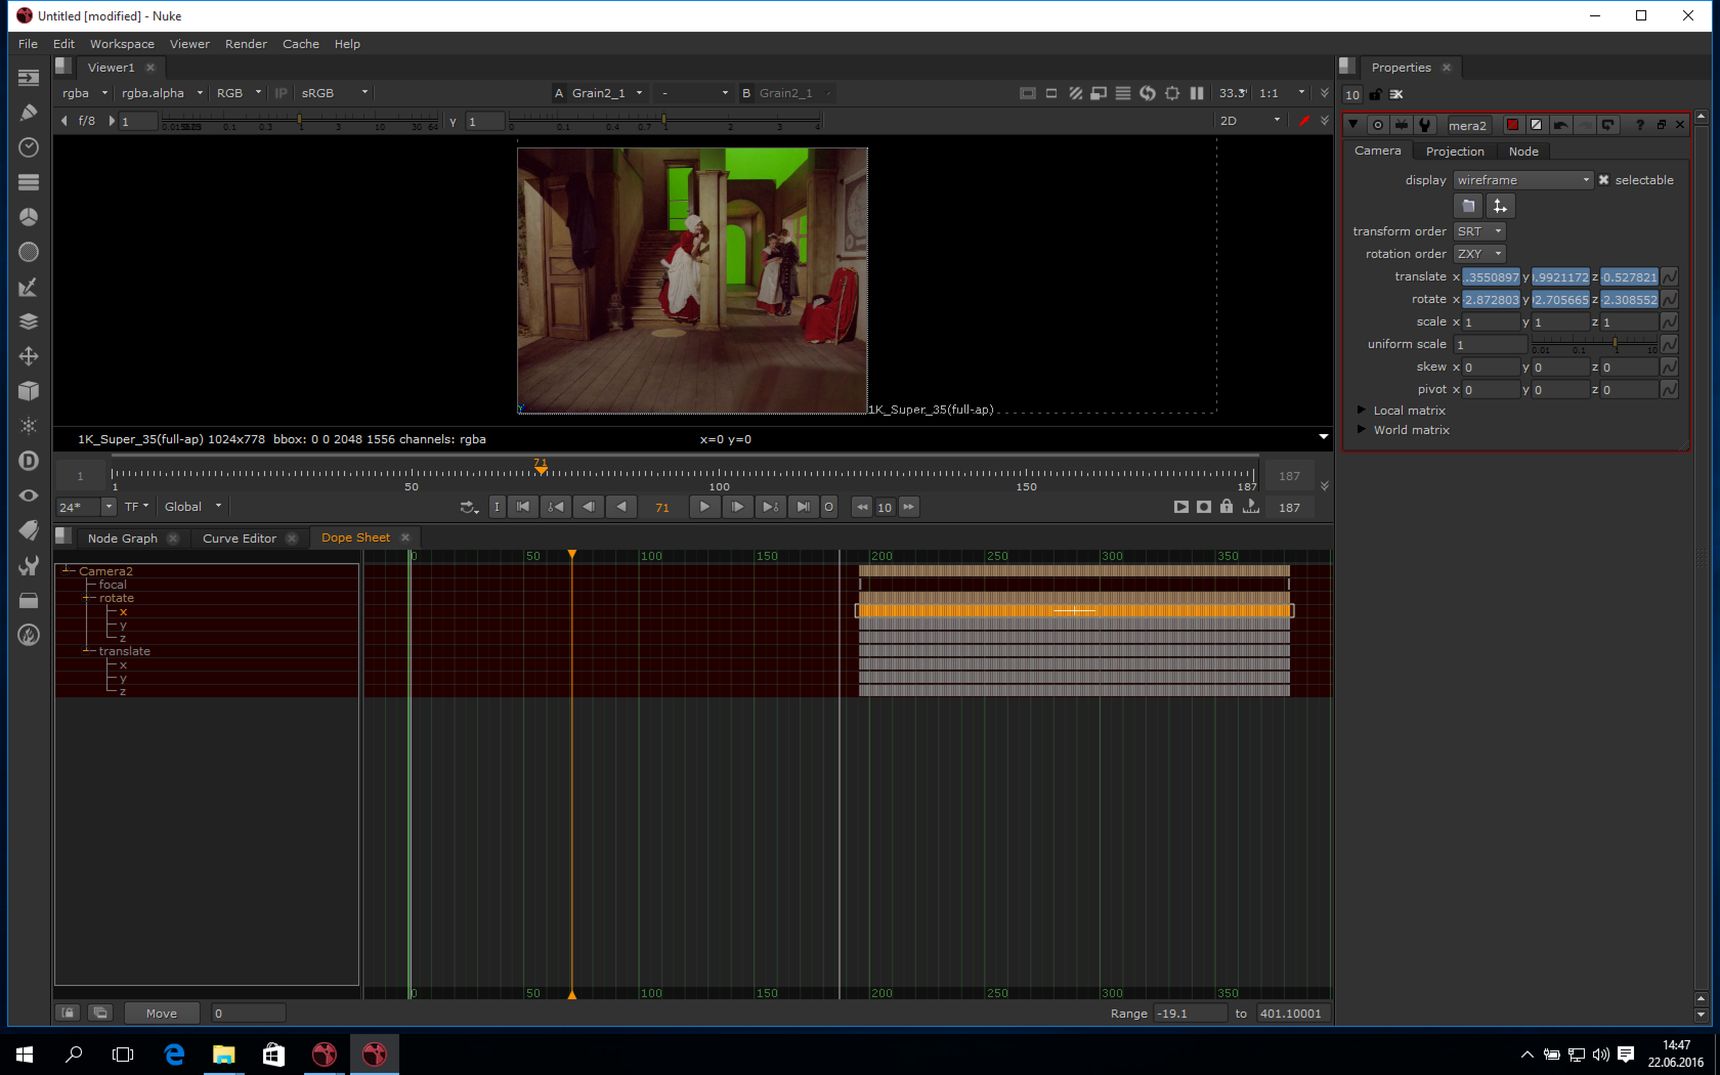Open the rotate animation curve menu
This screenshot has height=1075, width=1720.
pyautogui.click(x=1669, y=299)
